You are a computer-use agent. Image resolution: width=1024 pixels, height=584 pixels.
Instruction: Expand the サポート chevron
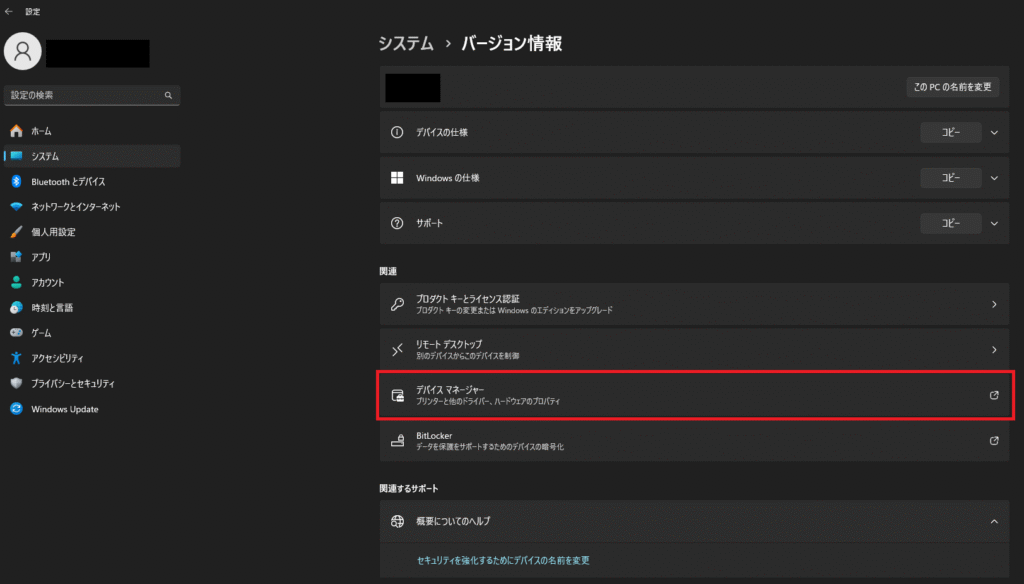coord(994,223)
